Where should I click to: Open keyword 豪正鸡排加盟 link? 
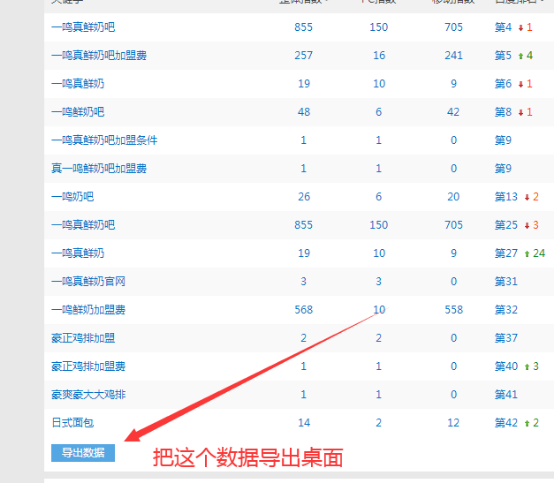83,338
